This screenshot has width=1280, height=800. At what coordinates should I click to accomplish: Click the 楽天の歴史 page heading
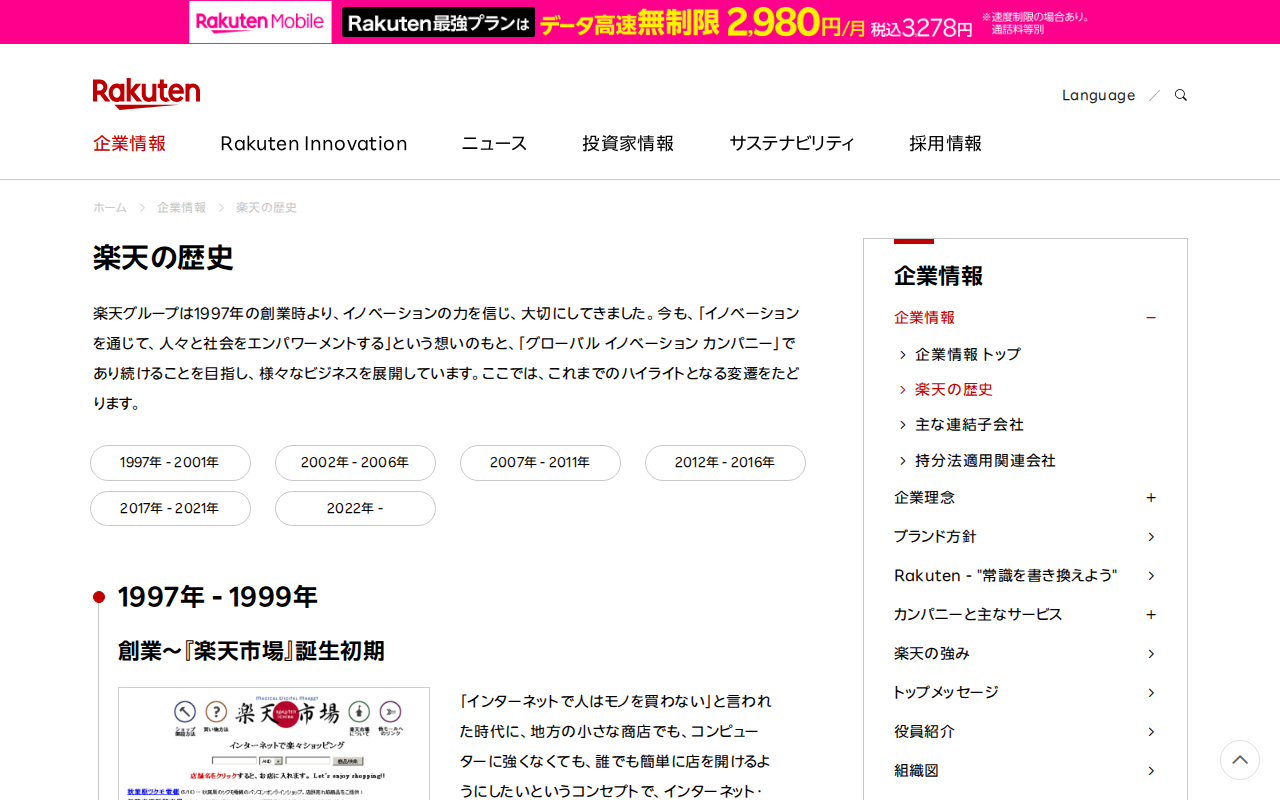coord(163,258)
